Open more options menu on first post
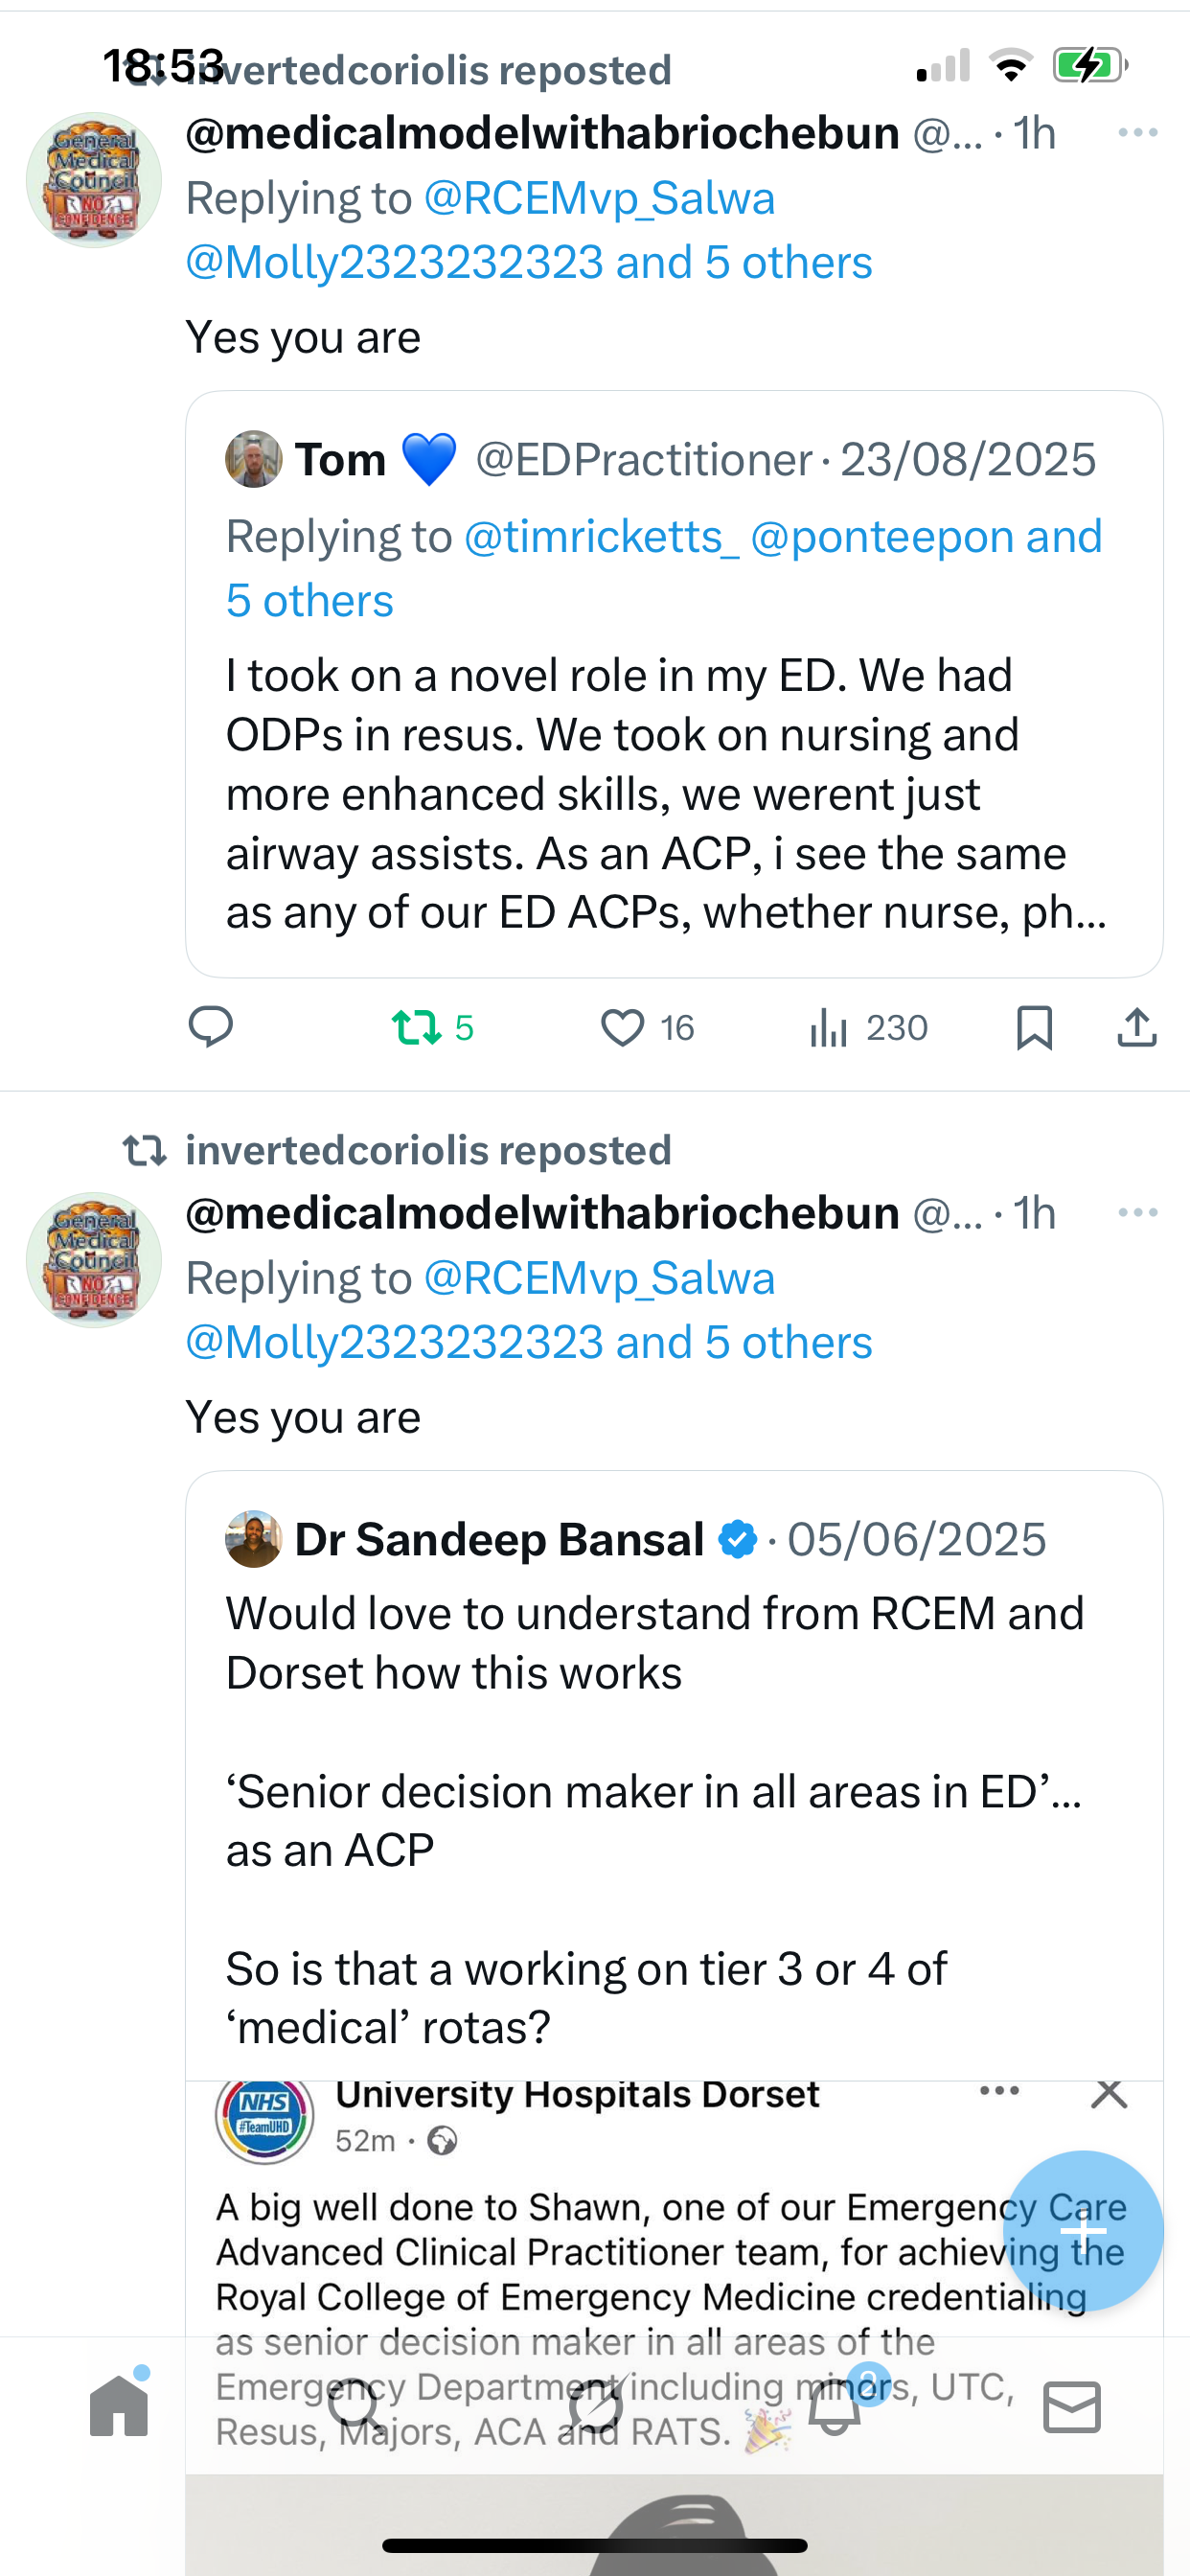The image size is (1190, 2576). (1137, 133)
